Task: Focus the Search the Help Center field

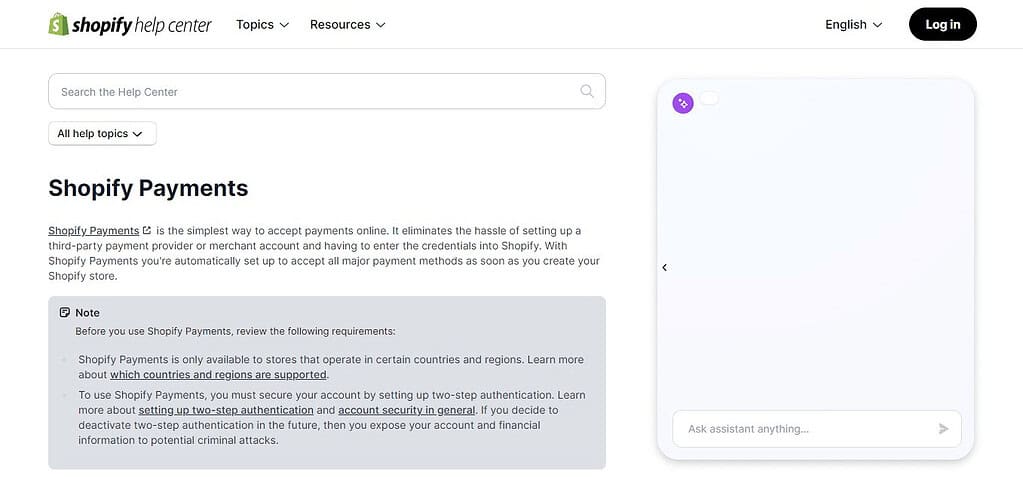Action: click(x=327, y=91)
